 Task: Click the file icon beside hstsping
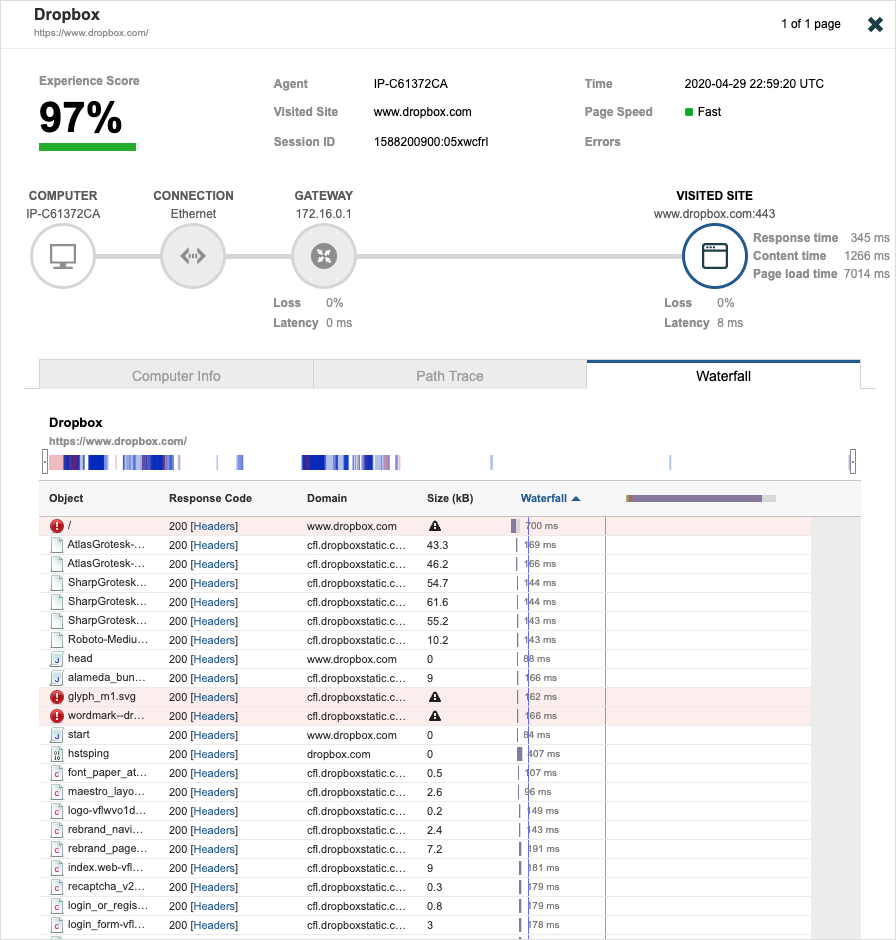click(57, 754)
